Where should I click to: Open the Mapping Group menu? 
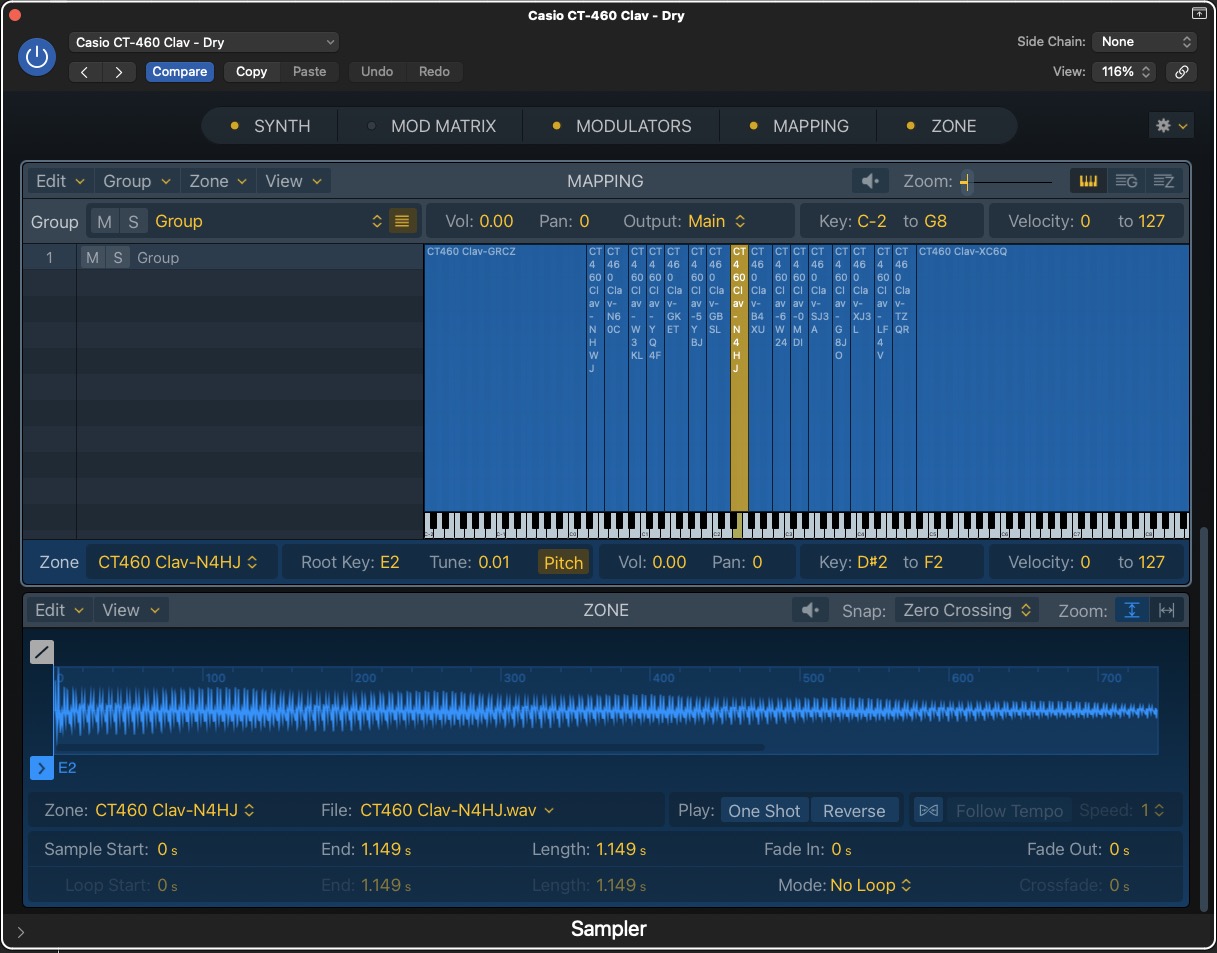(137, 181)
